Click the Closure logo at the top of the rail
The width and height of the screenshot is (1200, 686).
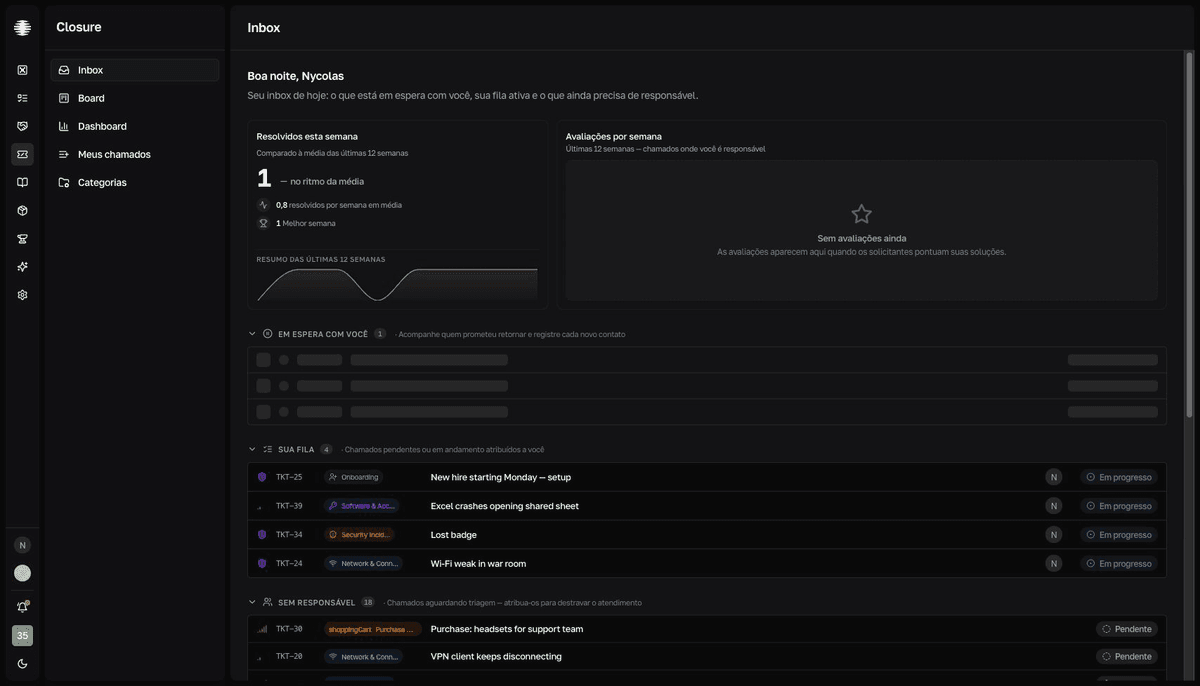[22, 28]
